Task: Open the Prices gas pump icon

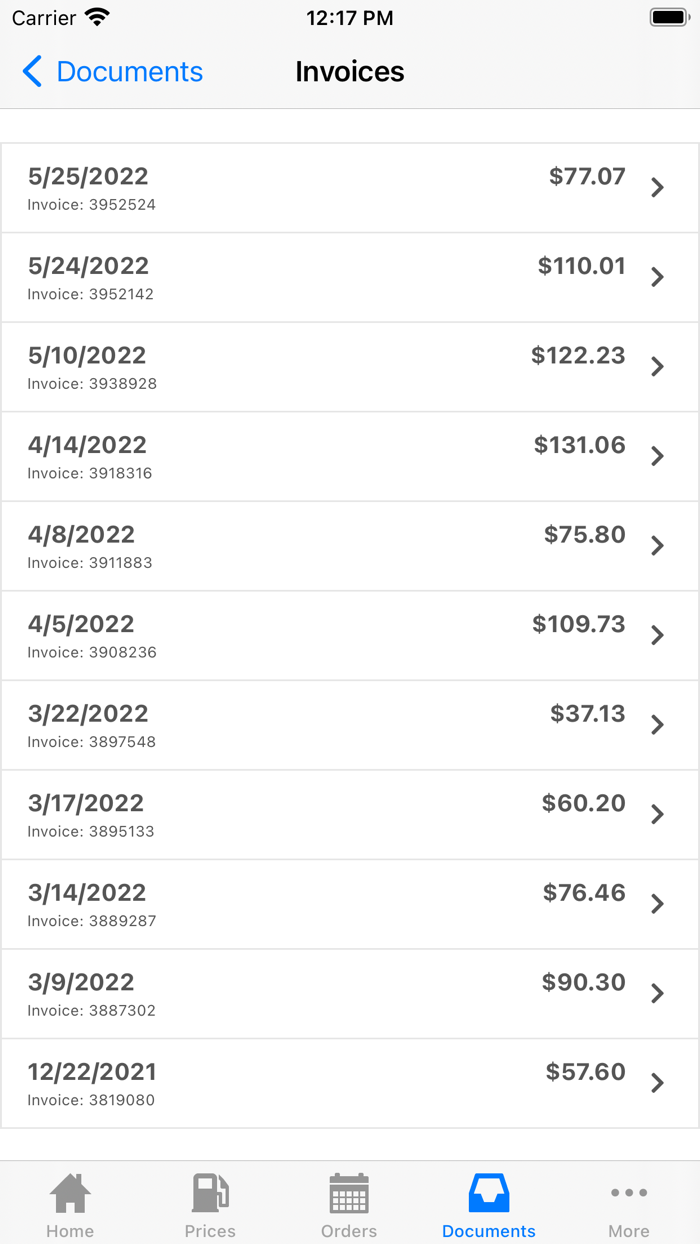Action: coord(210,1192)
